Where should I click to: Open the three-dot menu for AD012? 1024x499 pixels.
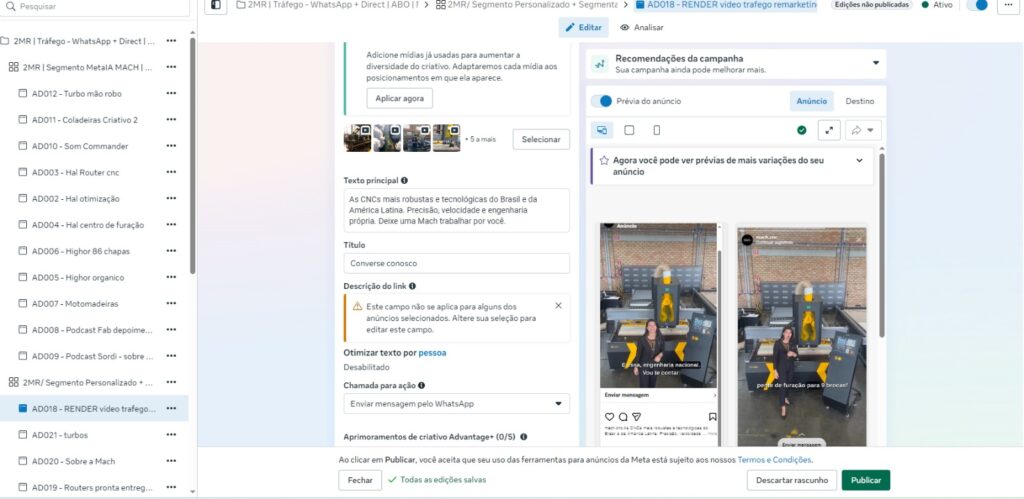point(171,93)
